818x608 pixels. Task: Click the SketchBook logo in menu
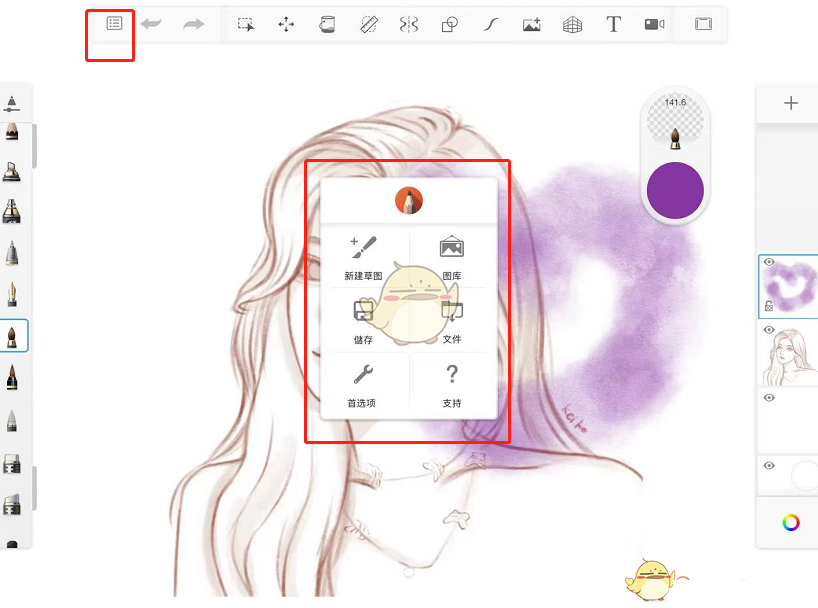click(408, 201)
